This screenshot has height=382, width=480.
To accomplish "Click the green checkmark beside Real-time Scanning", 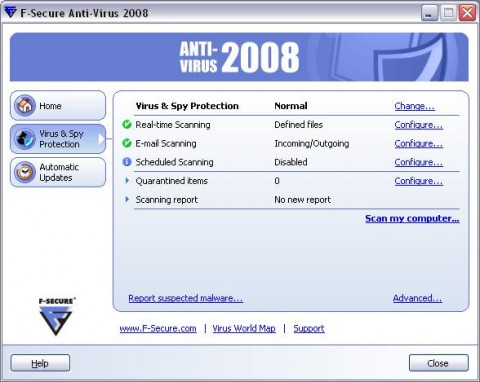I will click(127, 124).
